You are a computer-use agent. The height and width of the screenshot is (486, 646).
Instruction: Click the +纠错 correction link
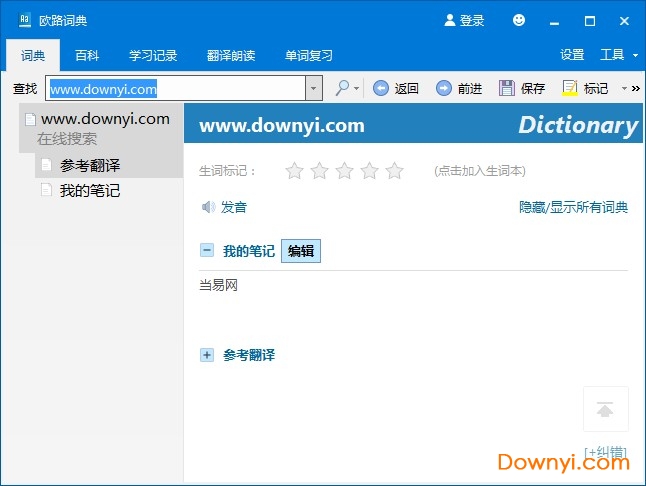605,452
